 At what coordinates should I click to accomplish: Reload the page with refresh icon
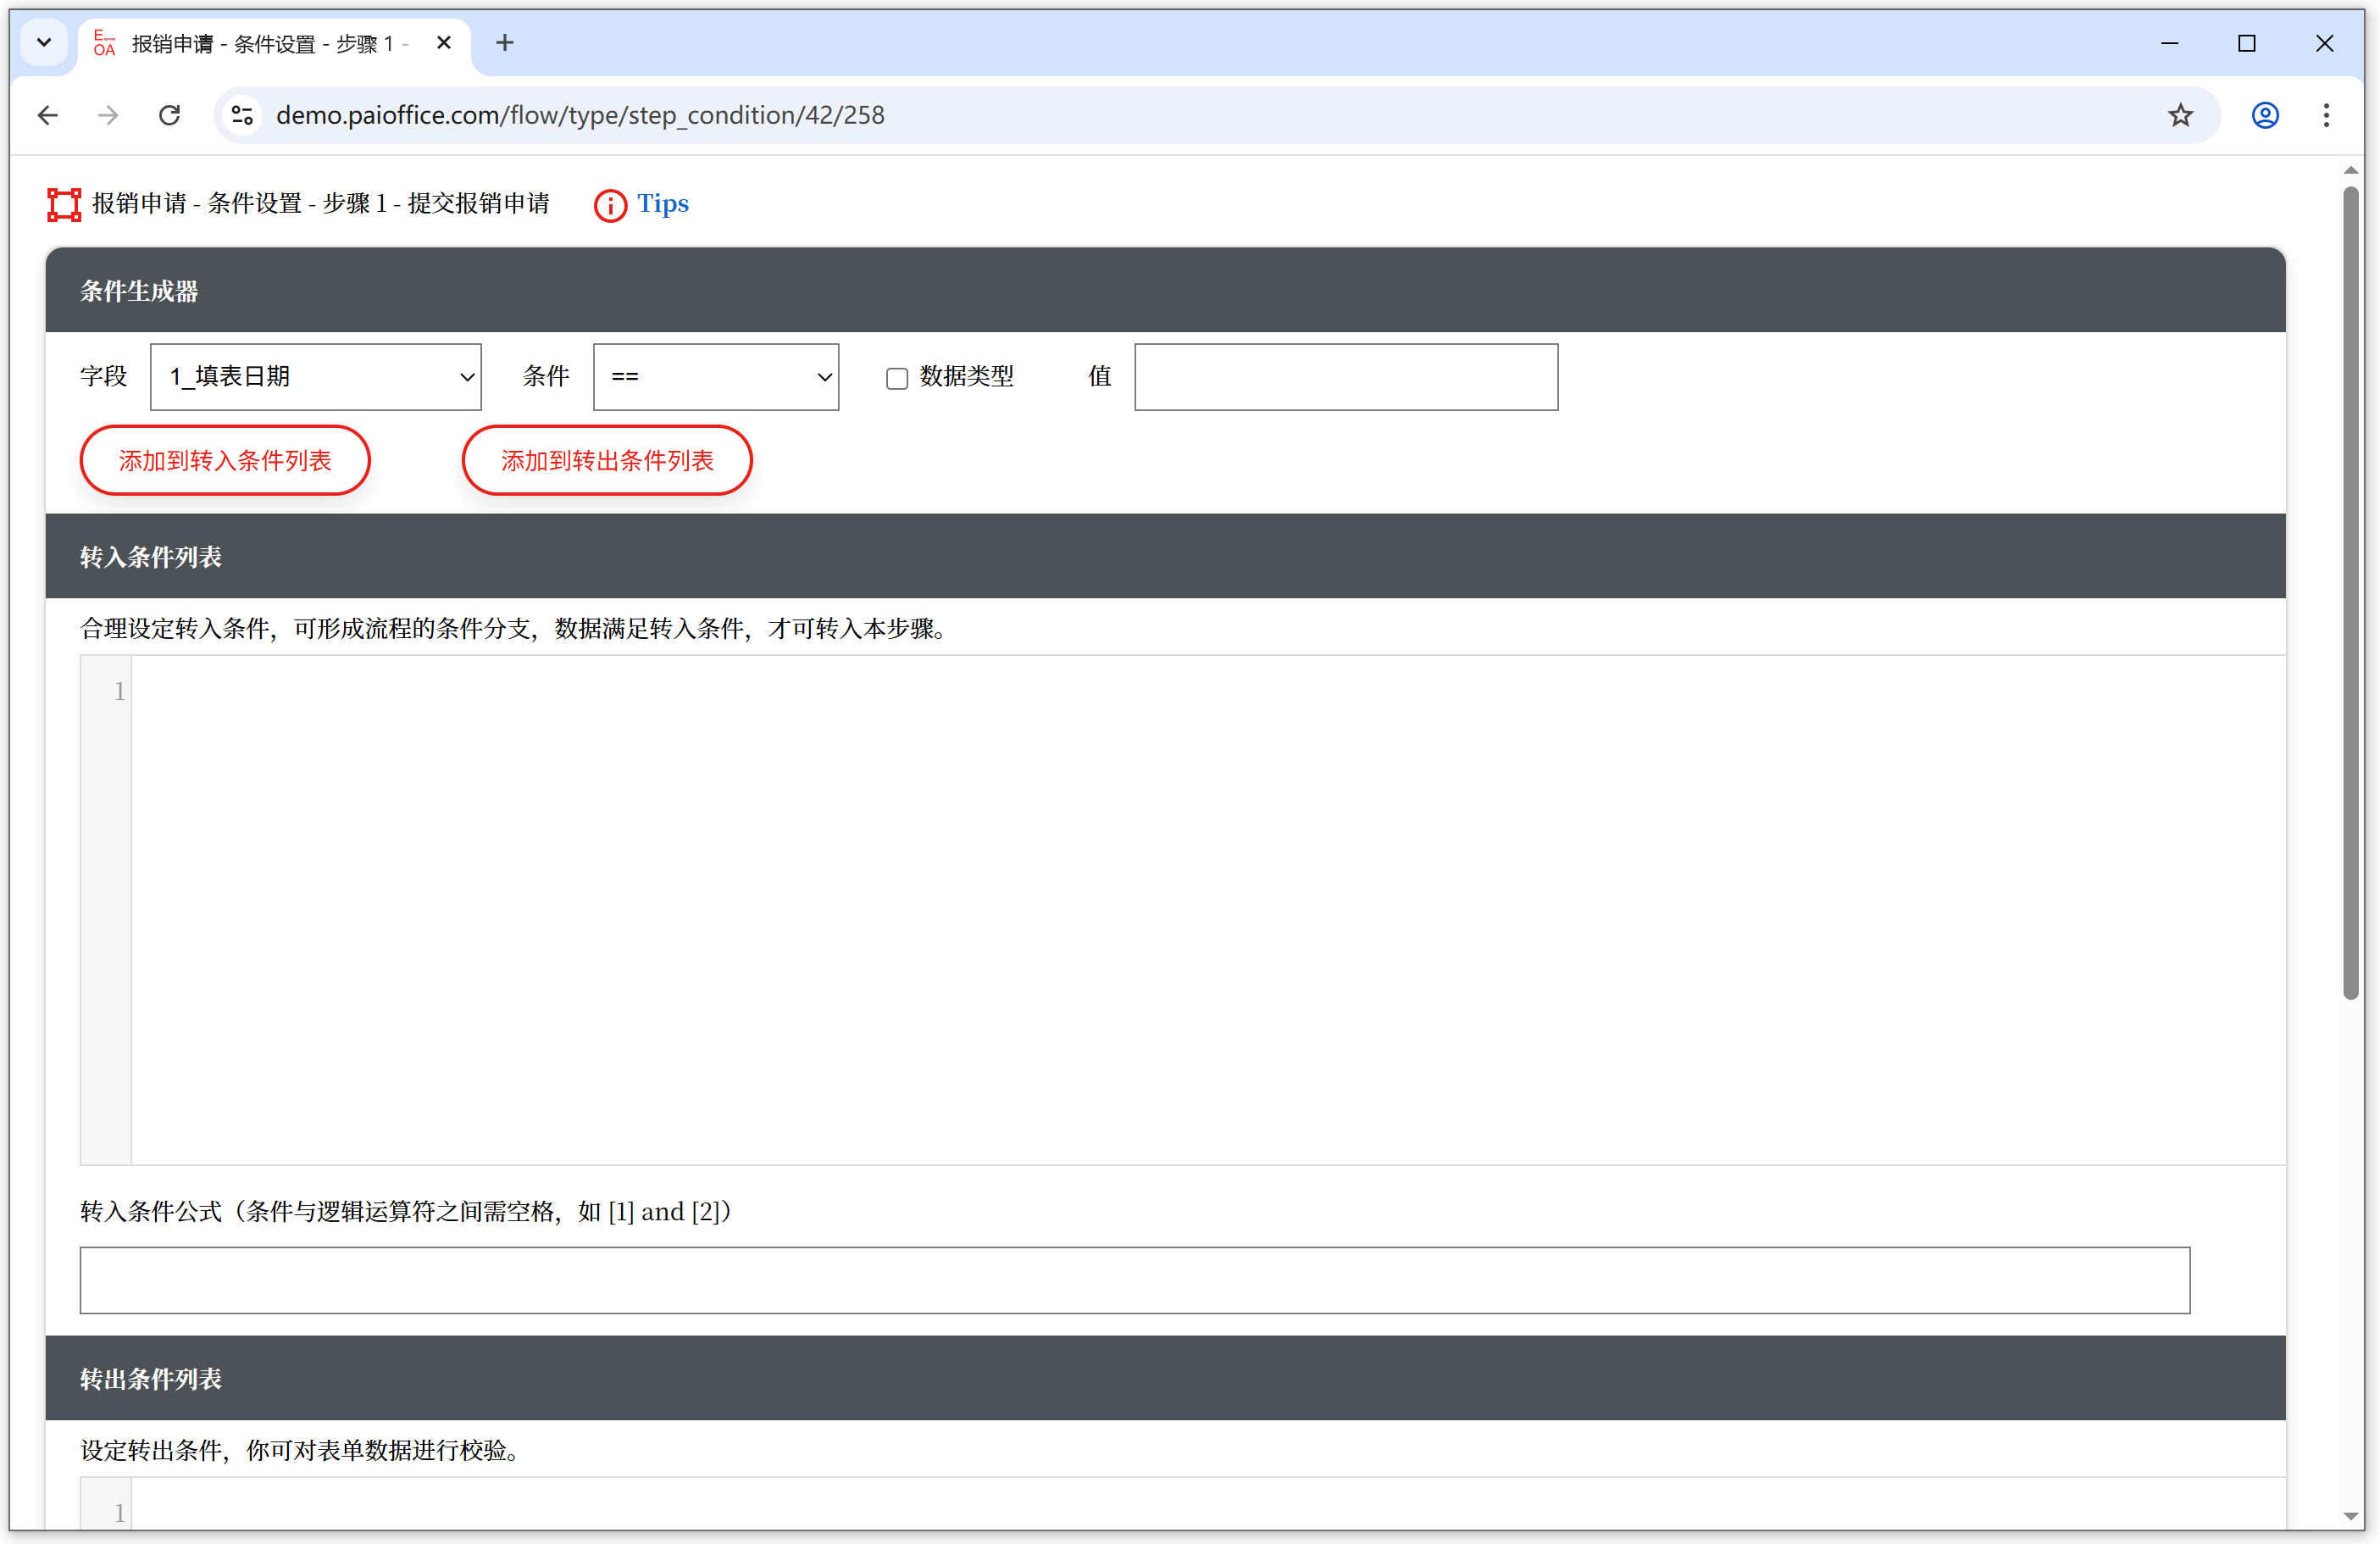pyautogui.click(x=170, y=115)
